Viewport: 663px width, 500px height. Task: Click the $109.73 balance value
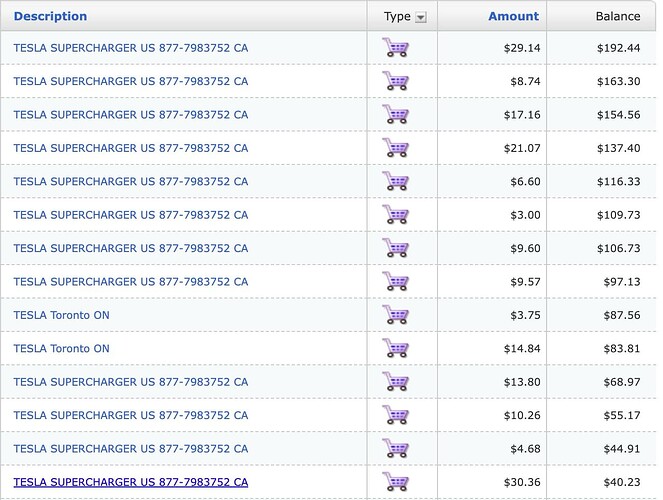point(619,215)
